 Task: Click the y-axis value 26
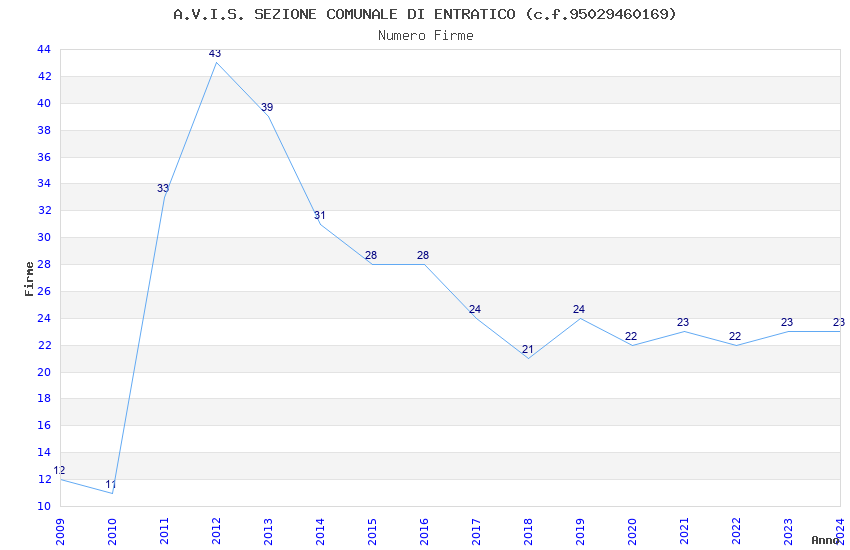(x=44, y=291)
